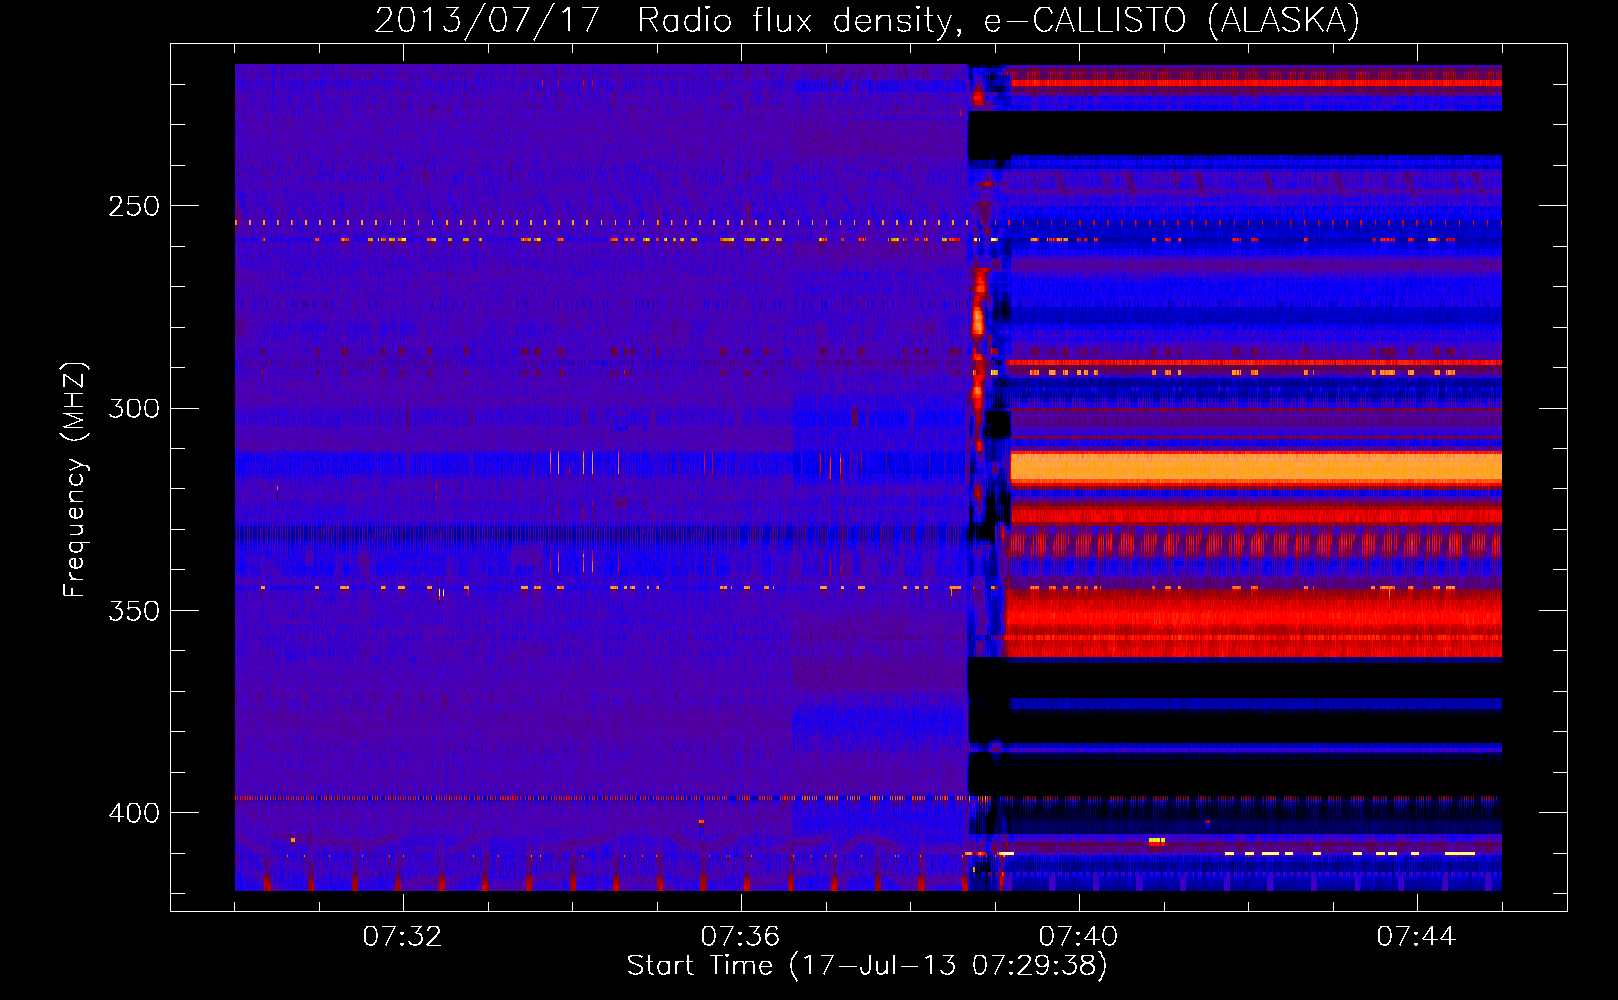Click the 350 frequency tick label
The height and width of the screenshot is (1000, 1618).
click(x=134, y=610)
